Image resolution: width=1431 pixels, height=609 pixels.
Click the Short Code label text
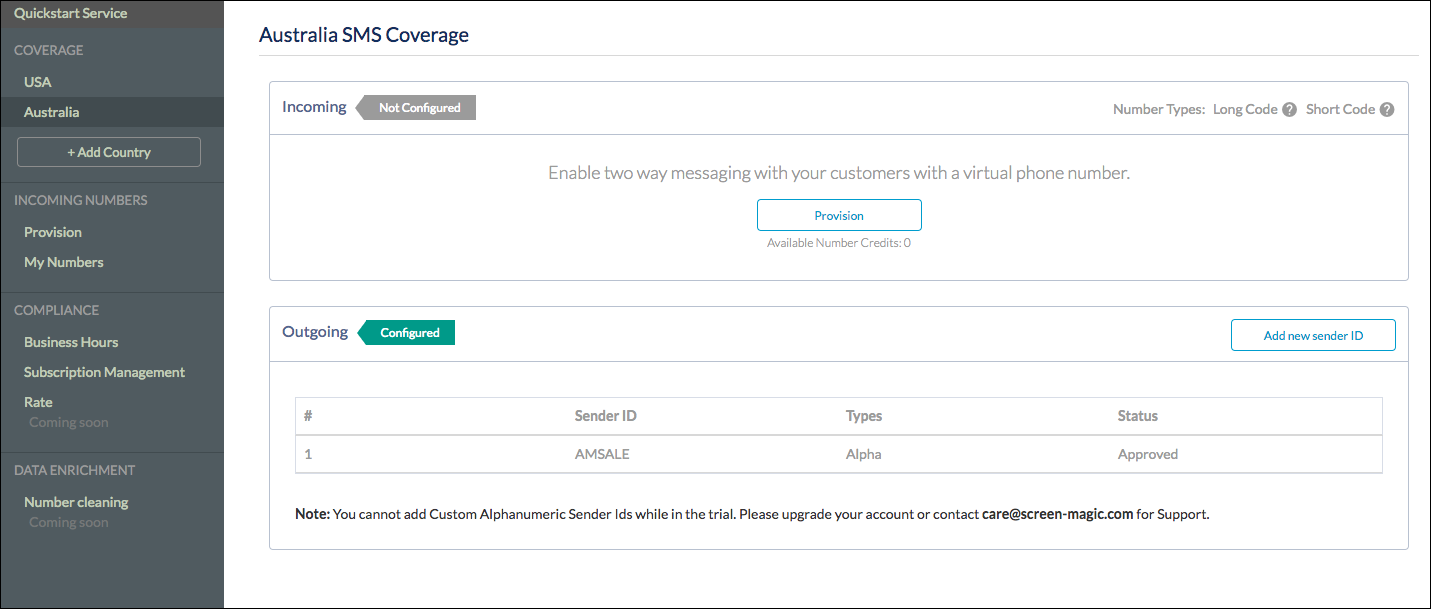1340,110
